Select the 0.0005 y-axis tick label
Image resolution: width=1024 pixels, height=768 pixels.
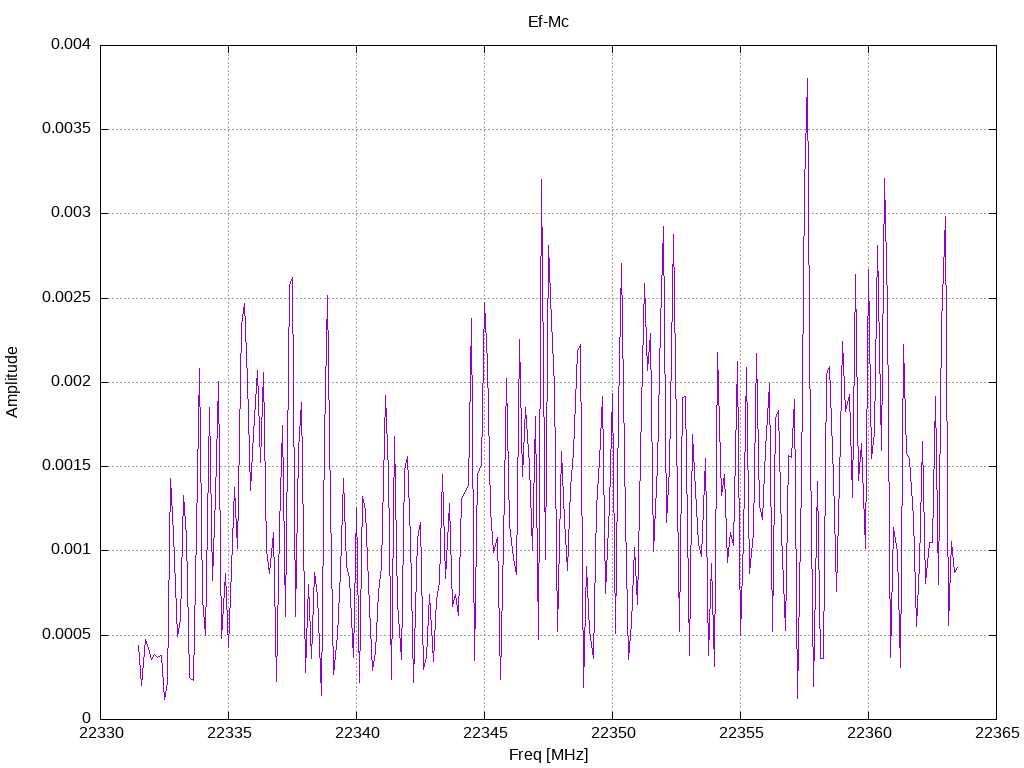coord(66,635)
